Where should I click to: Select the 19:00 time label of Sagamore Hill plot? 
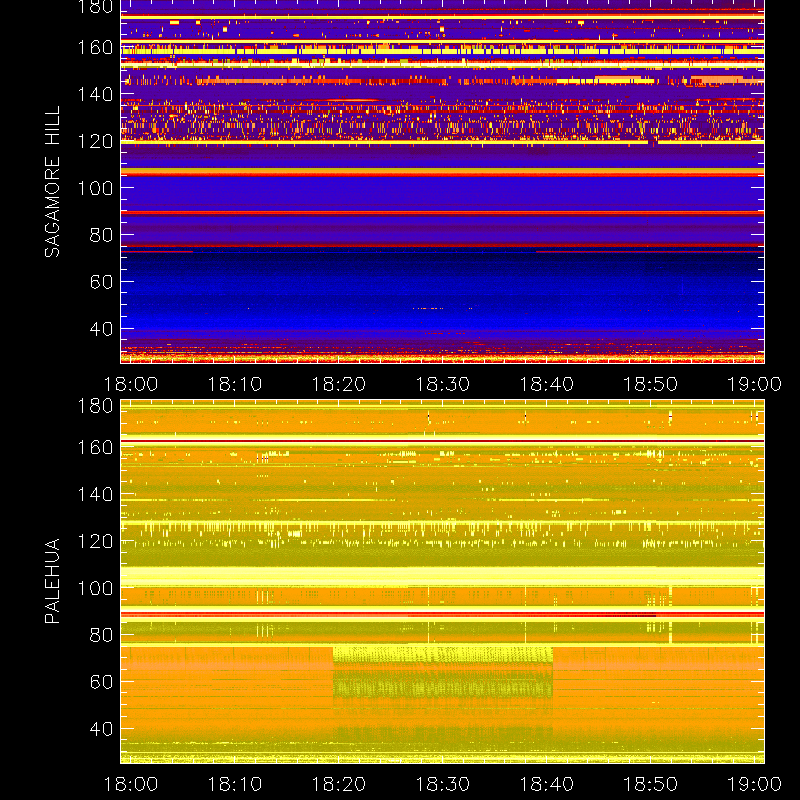point(754,384)
